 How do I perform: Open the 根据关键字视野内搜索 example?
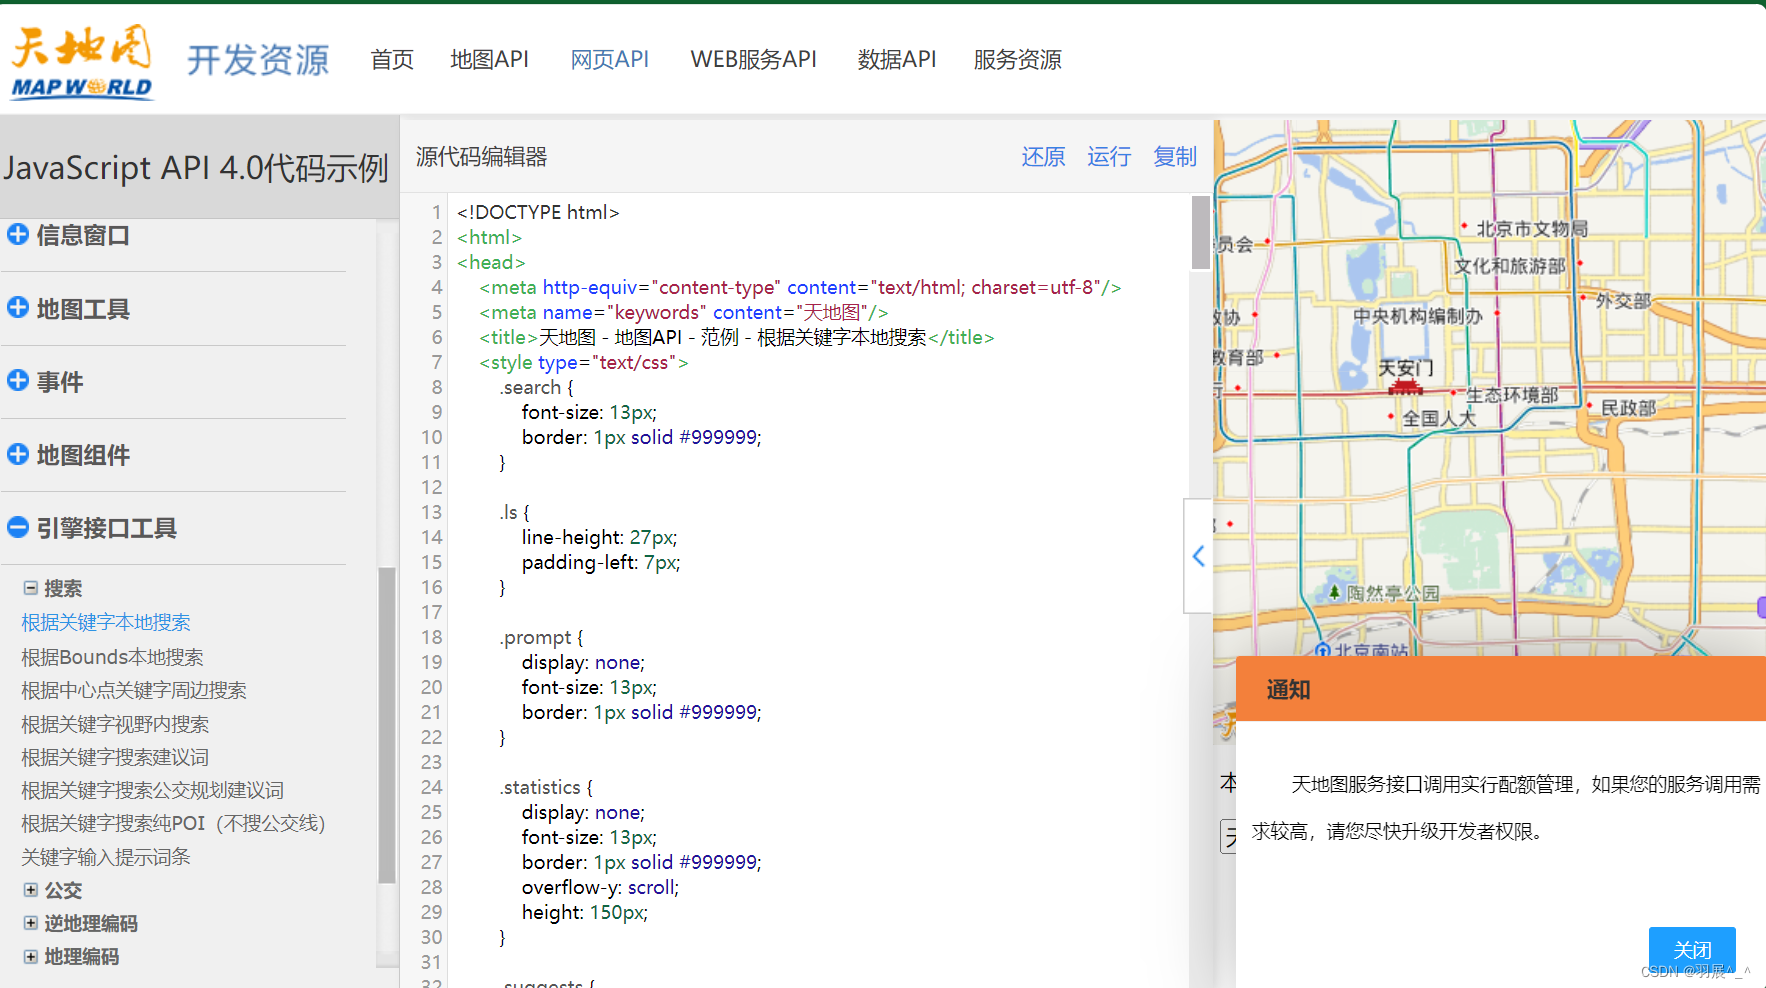(115, 724)
